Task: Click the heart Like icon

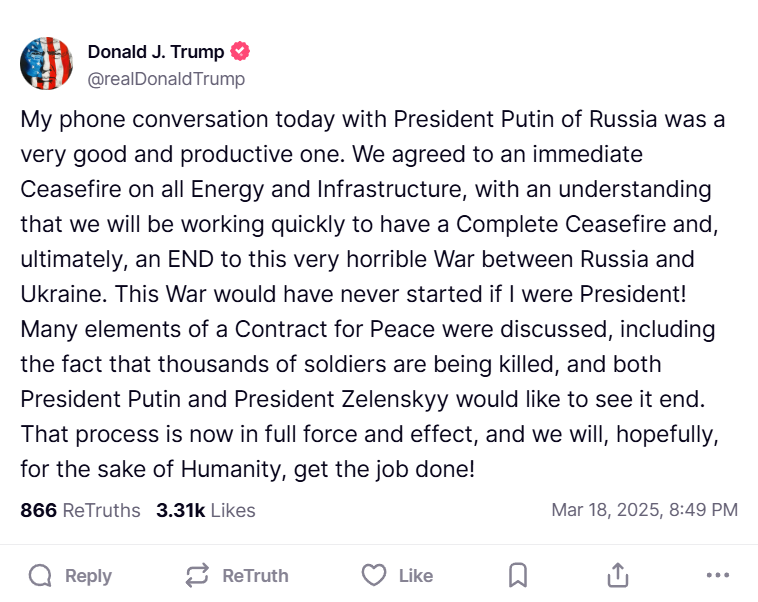Action: 374,575
